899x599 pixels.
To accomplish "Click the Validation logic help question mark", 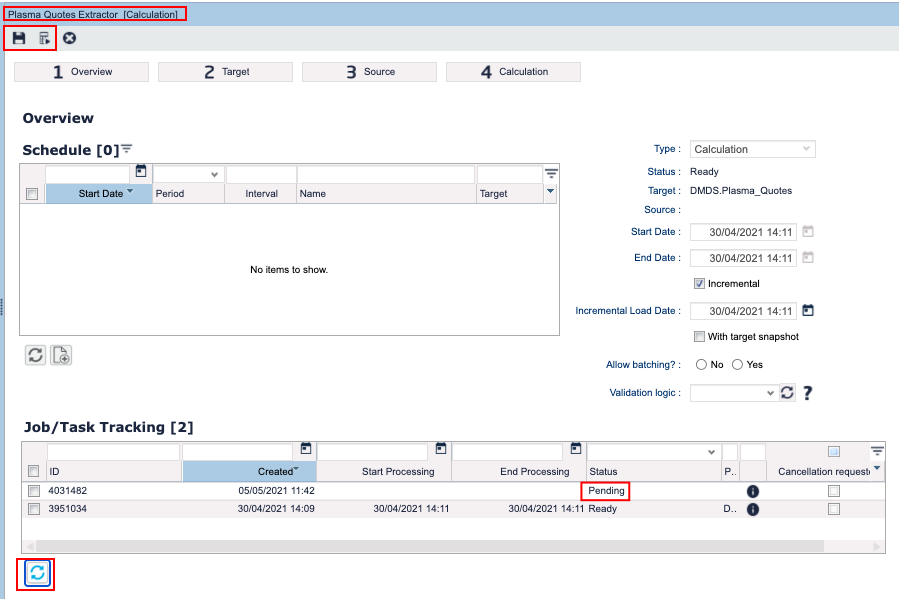I will pyautogui.click(x=807, y=393).
